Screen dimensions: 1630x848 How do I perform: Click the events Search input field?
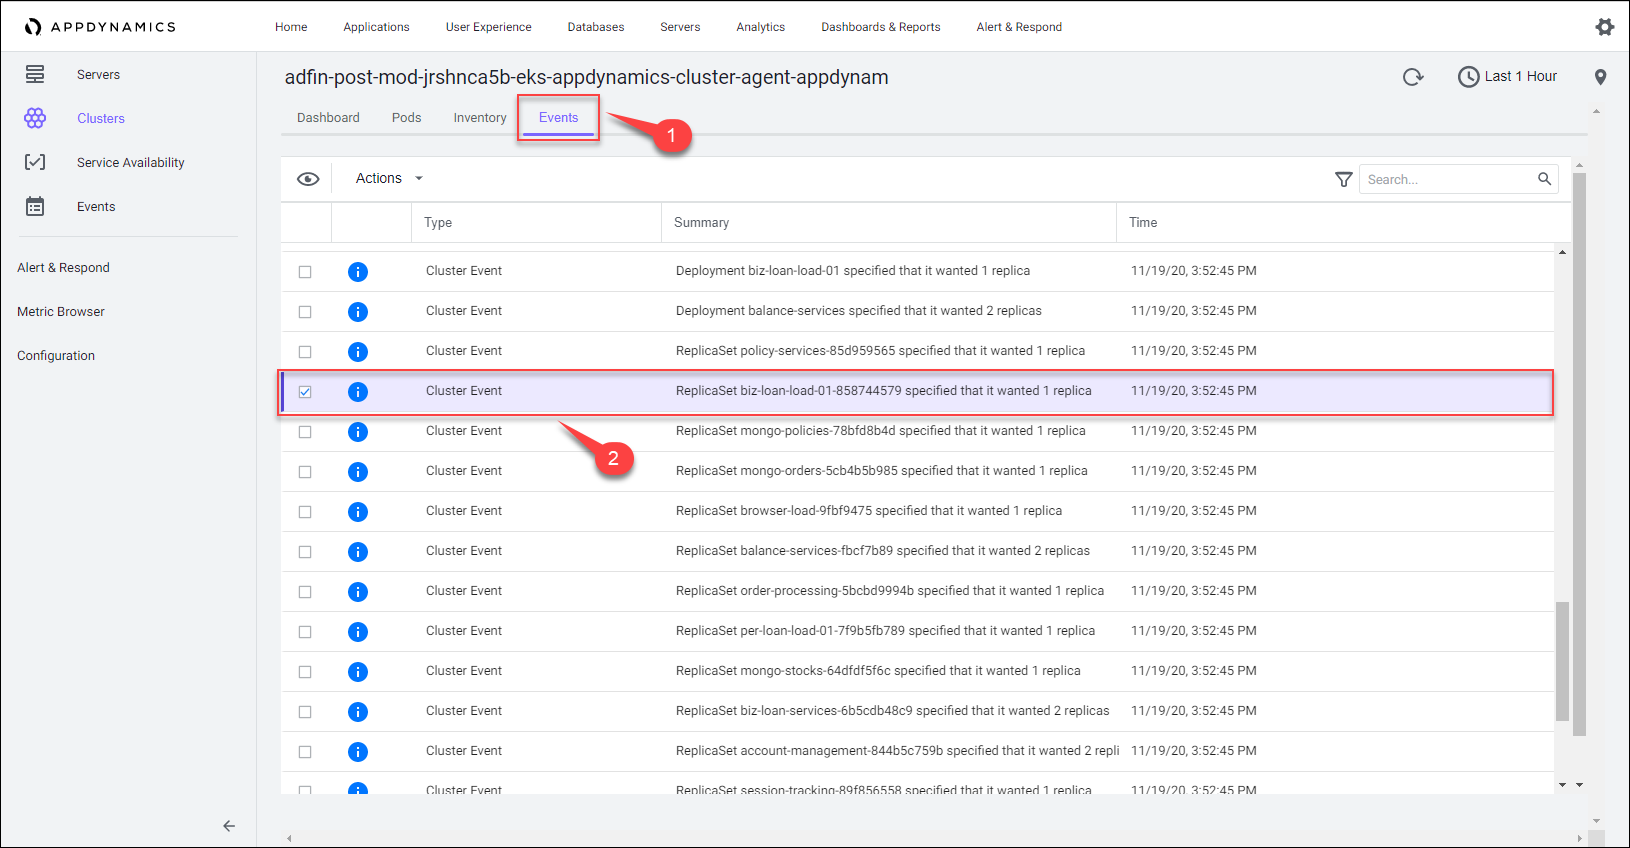click(x=1447, y=179)
